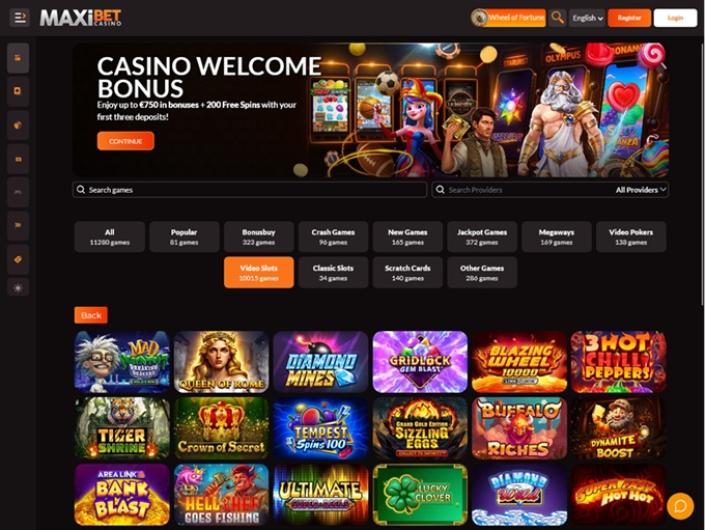
Task: Click the gear icon at sidebar bottom
Action: pos(18,287)
